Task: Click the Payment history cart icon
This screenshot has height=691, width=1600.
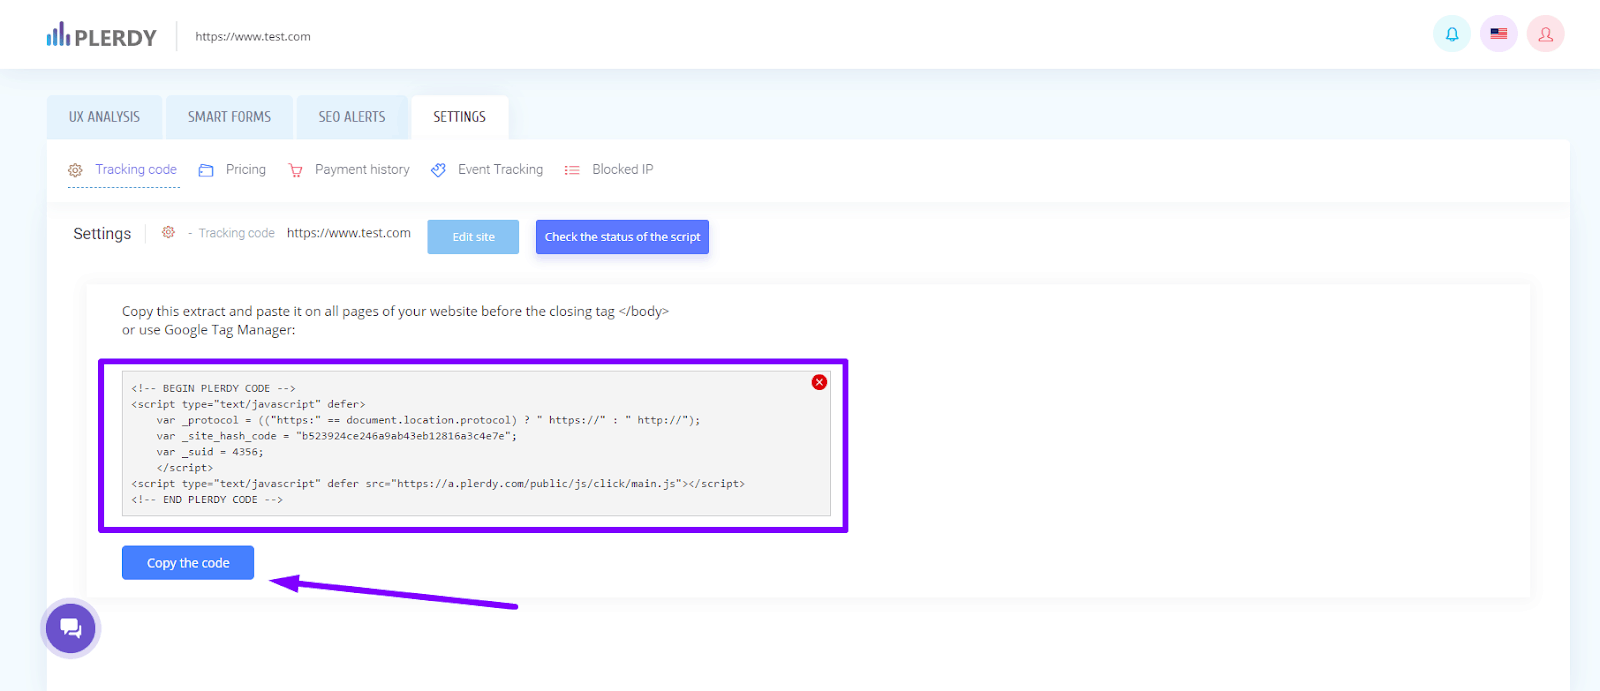Action: tap(295, 170)
